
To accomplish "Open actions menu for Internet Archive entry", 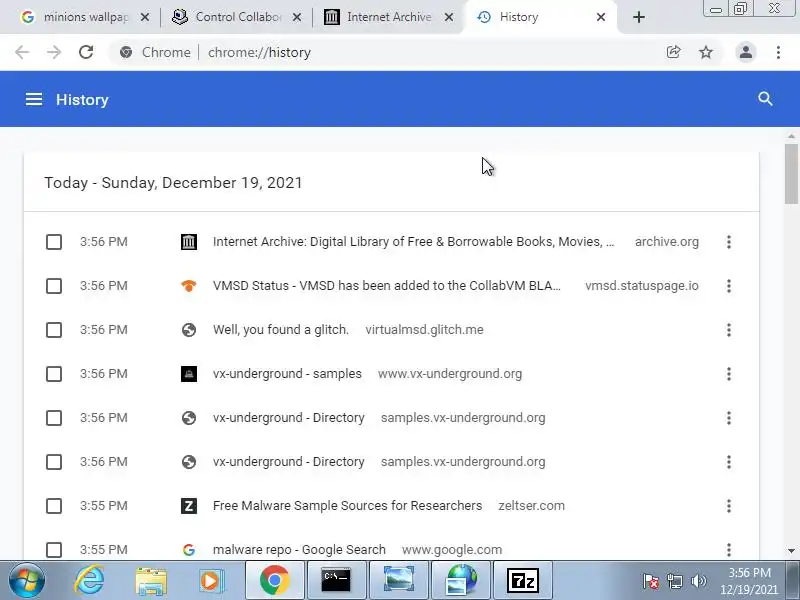I will point(729,242).
